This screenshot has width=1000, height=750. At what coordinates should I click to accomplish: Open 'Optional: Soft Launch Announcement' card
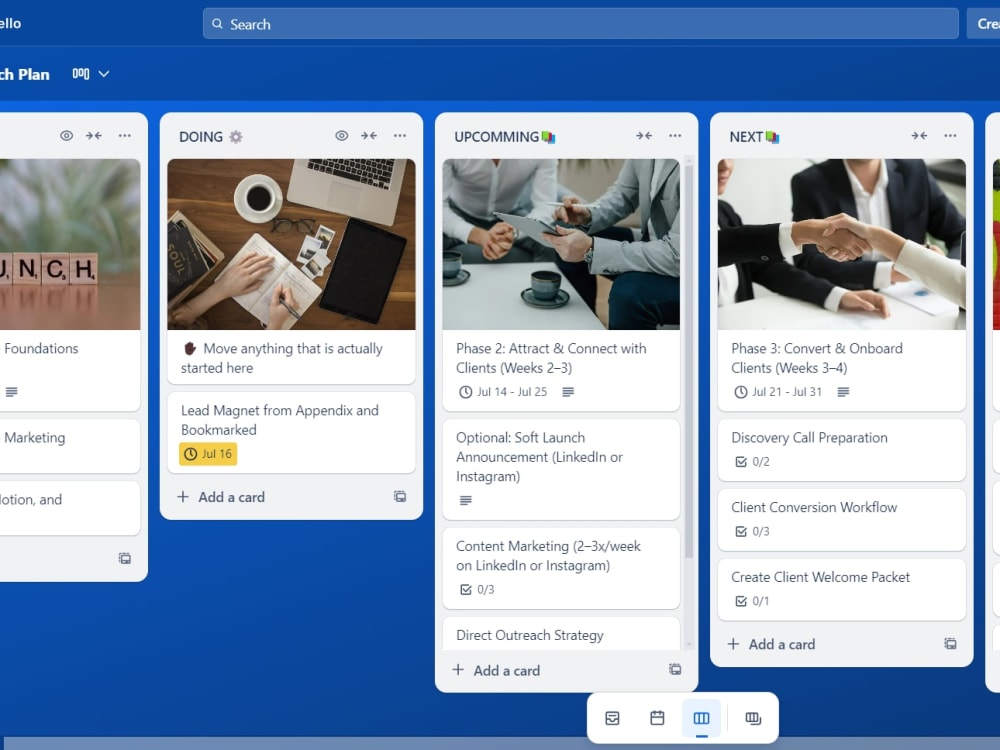click(561, 469)
